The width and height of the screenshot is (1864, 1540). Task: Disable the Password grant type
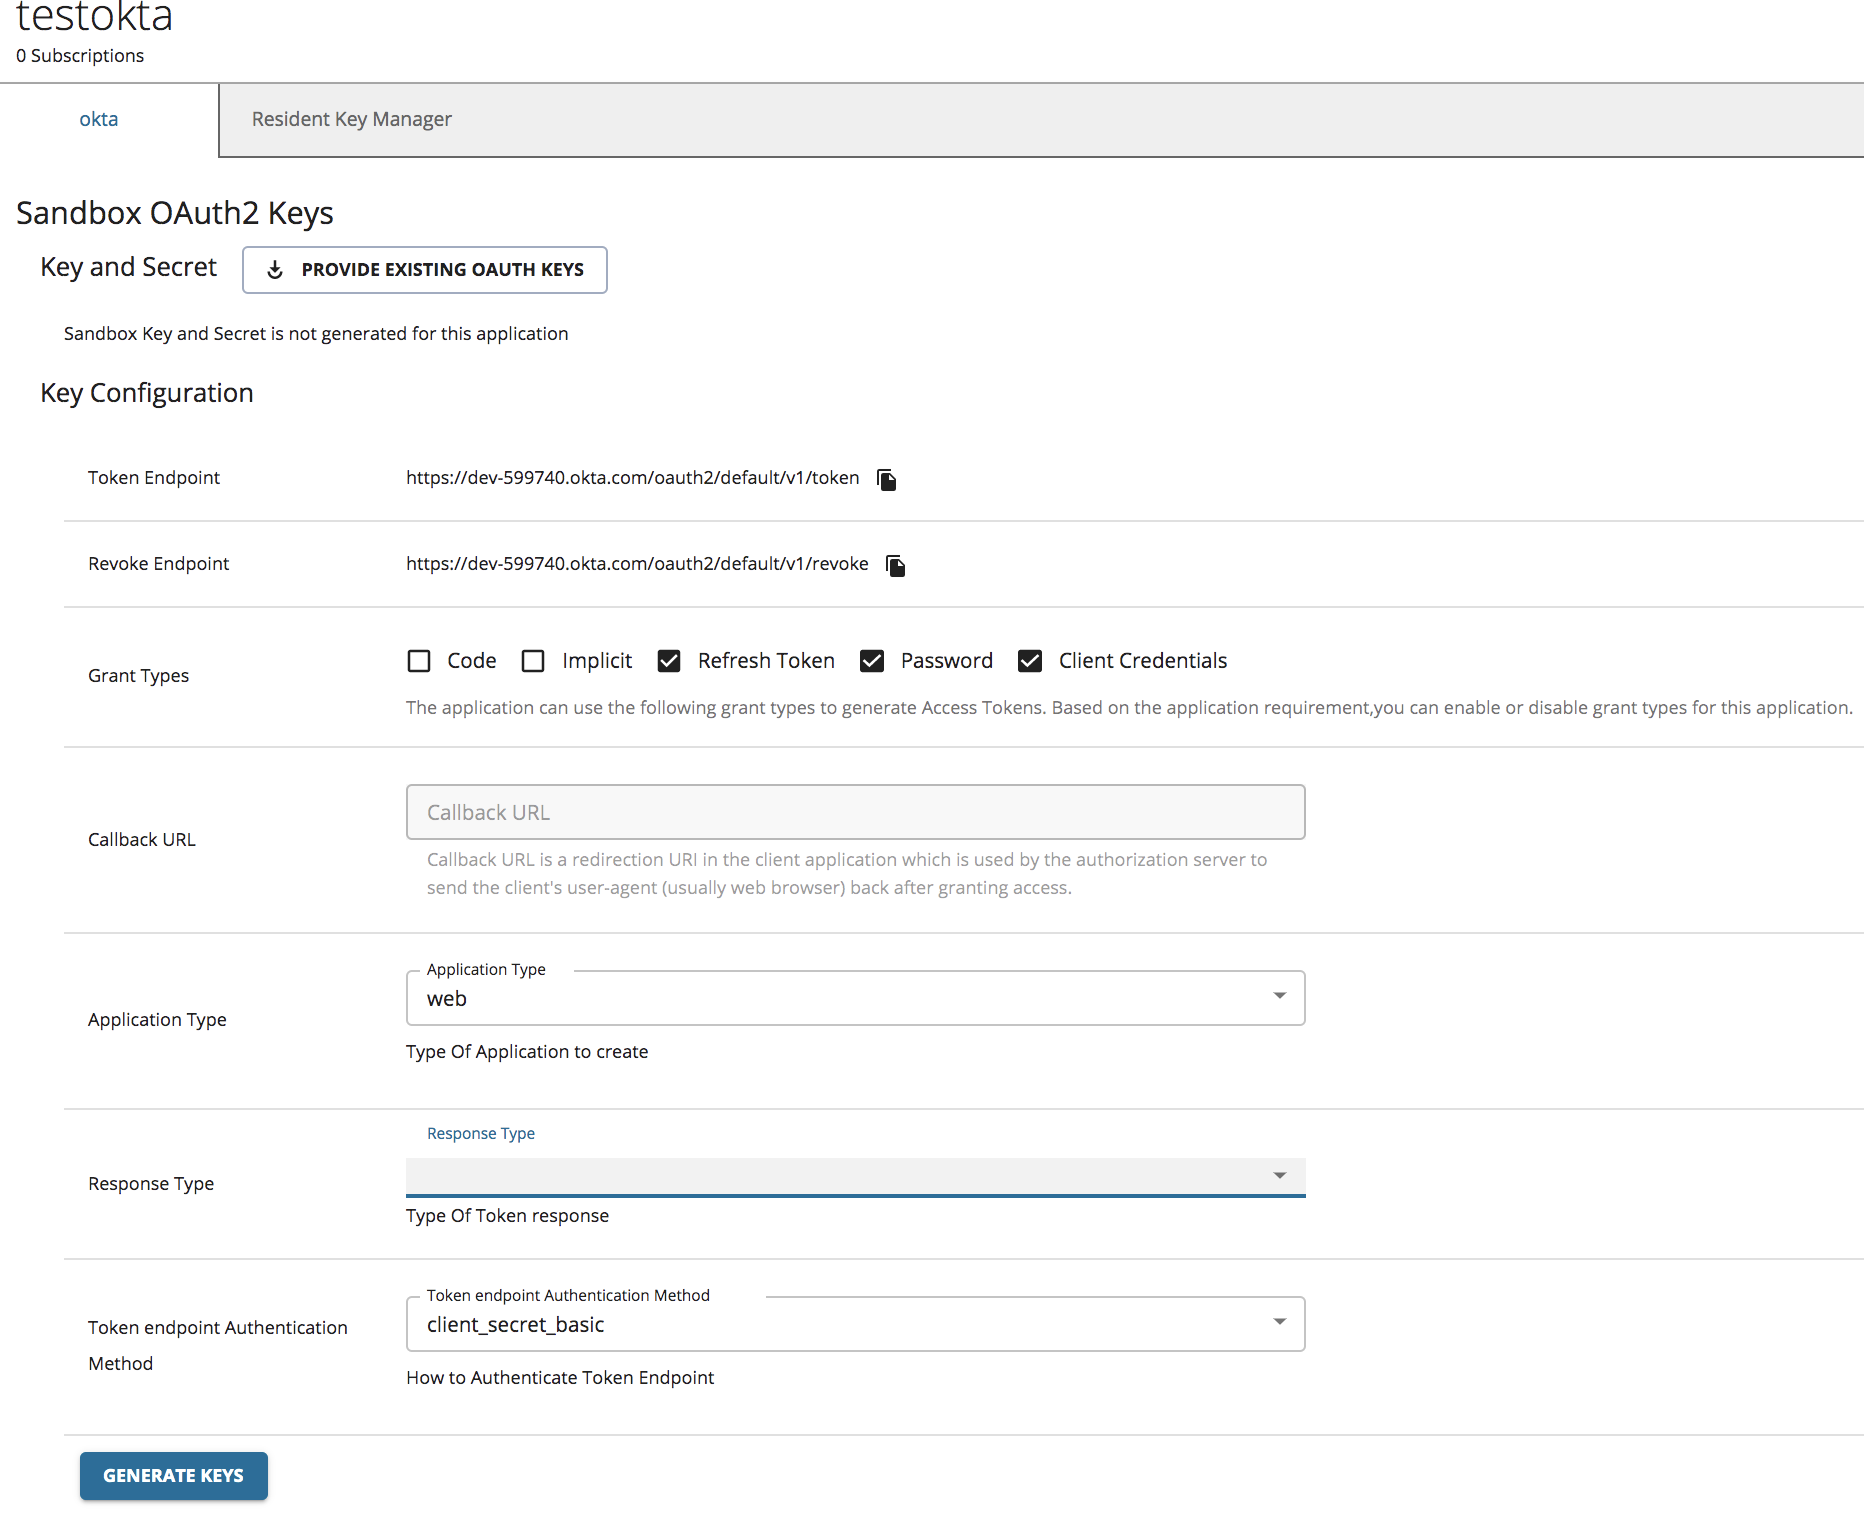coord(872,661)
